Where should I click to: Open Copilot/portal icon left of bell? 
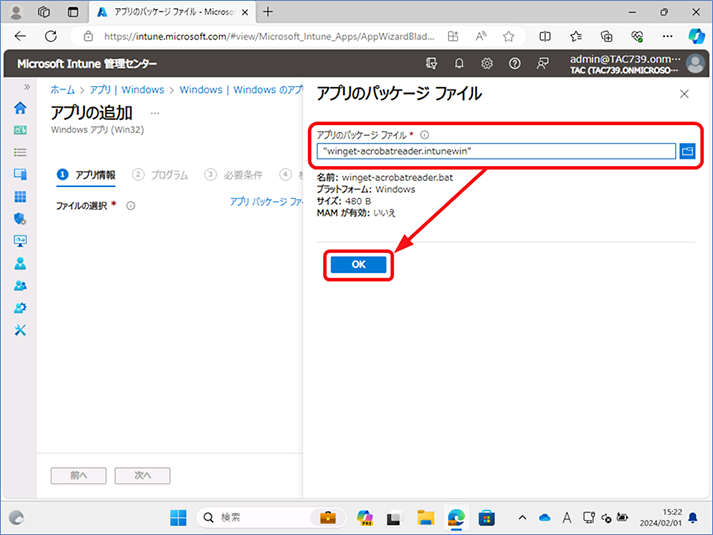click(x=431, y=64)
